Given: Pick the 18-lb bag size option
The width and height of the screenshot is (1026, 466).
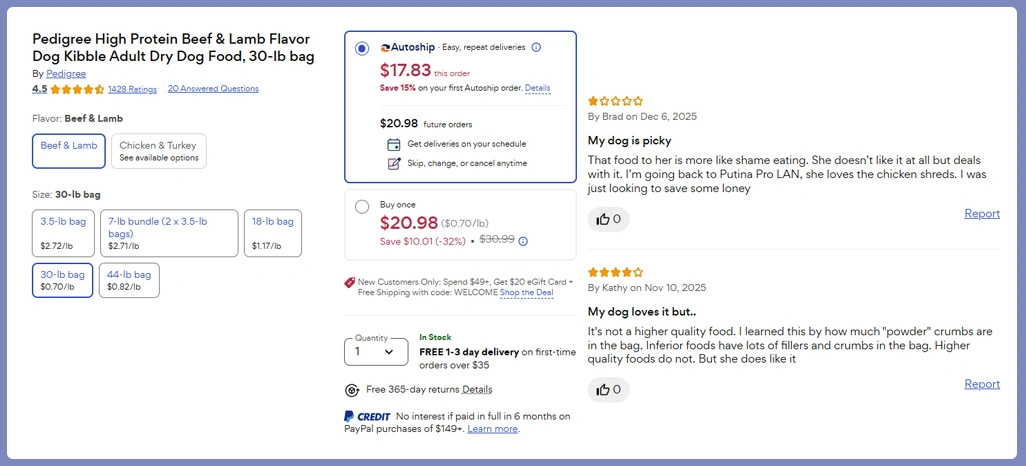Looking at the screenshot, I should point(272,232).
